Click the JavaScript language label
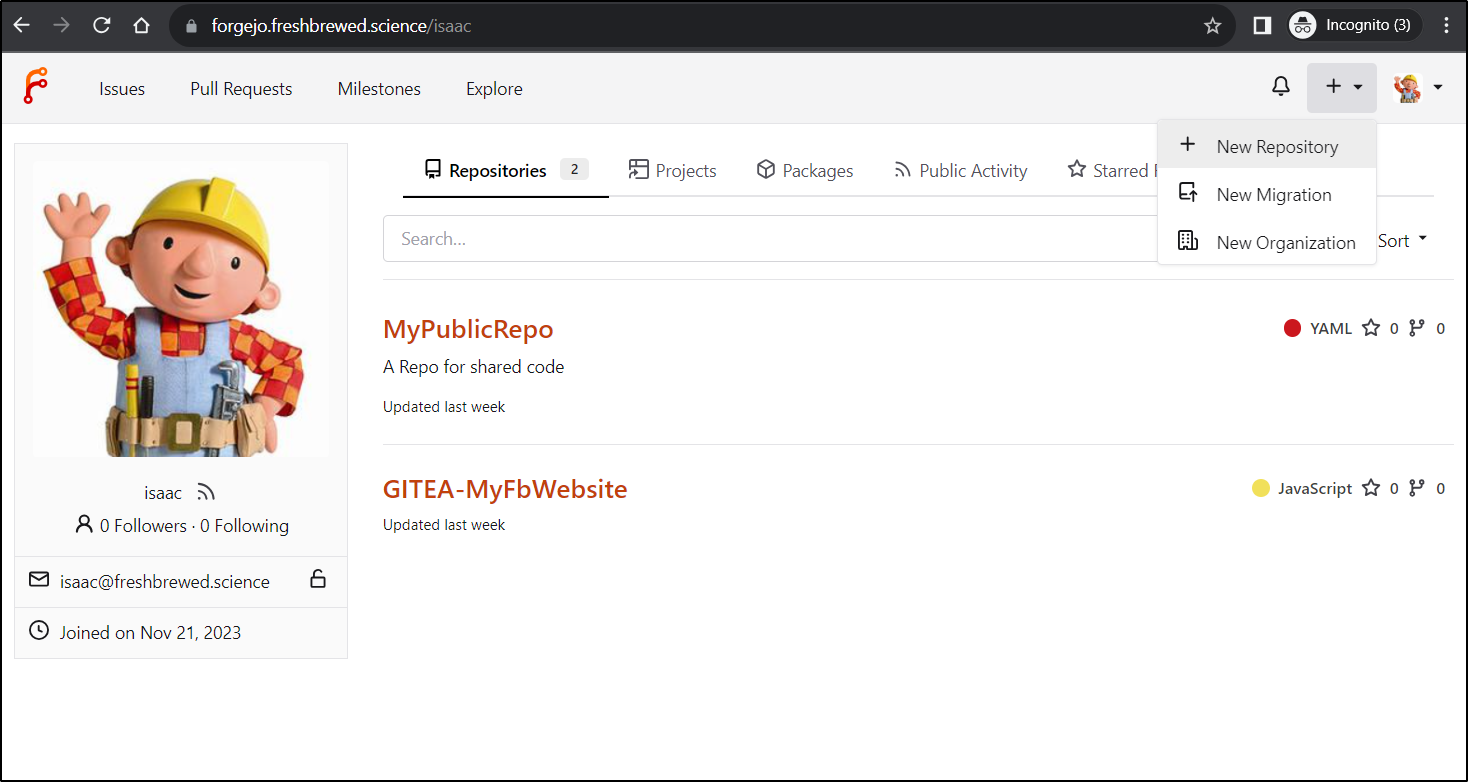The image size is (1468, 782). (1315, 488)
